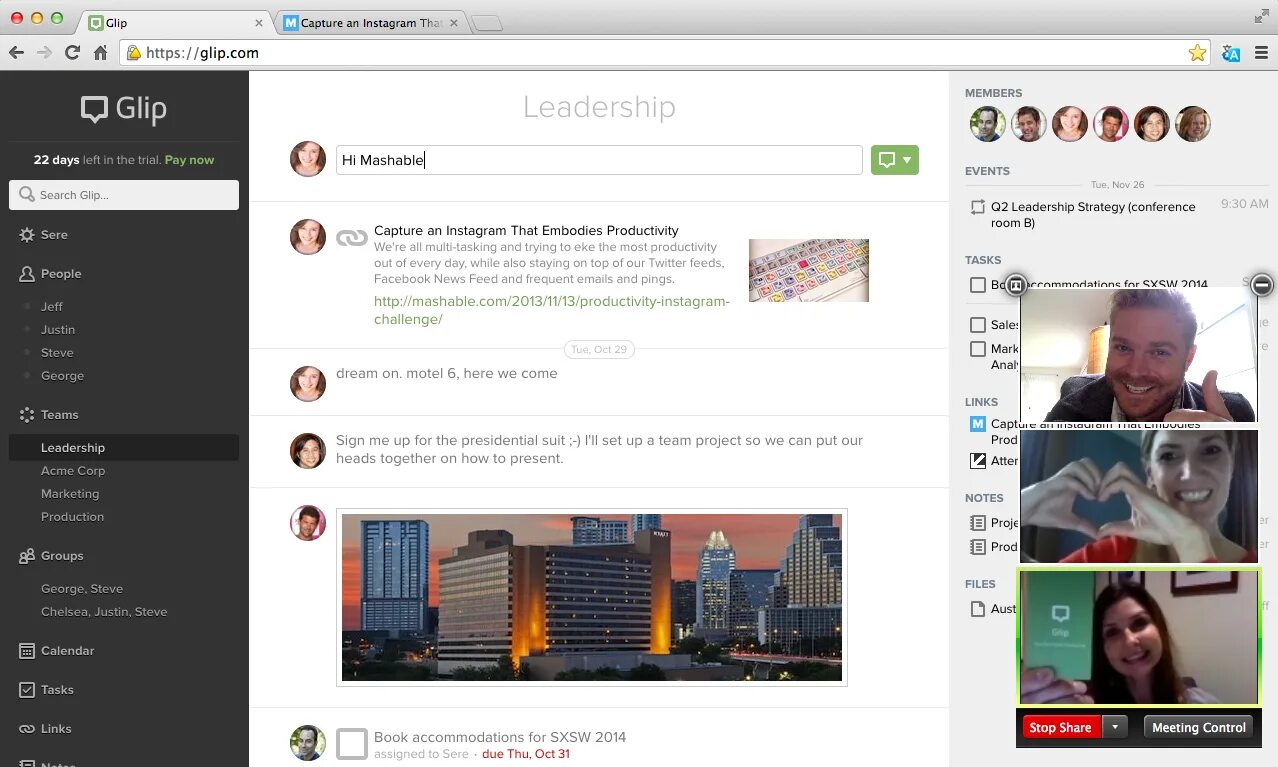Click the green-bordered video tile
This screenshot has height=767, width=1278.
click(1139, 637)
